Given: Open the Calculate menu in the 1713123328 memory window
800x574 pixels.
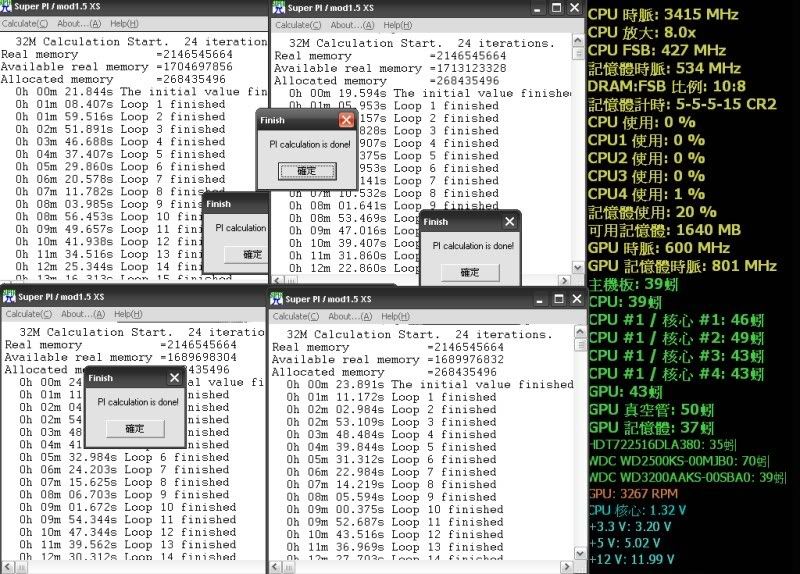Looking at the screenshot, I should tap(298, 25).
